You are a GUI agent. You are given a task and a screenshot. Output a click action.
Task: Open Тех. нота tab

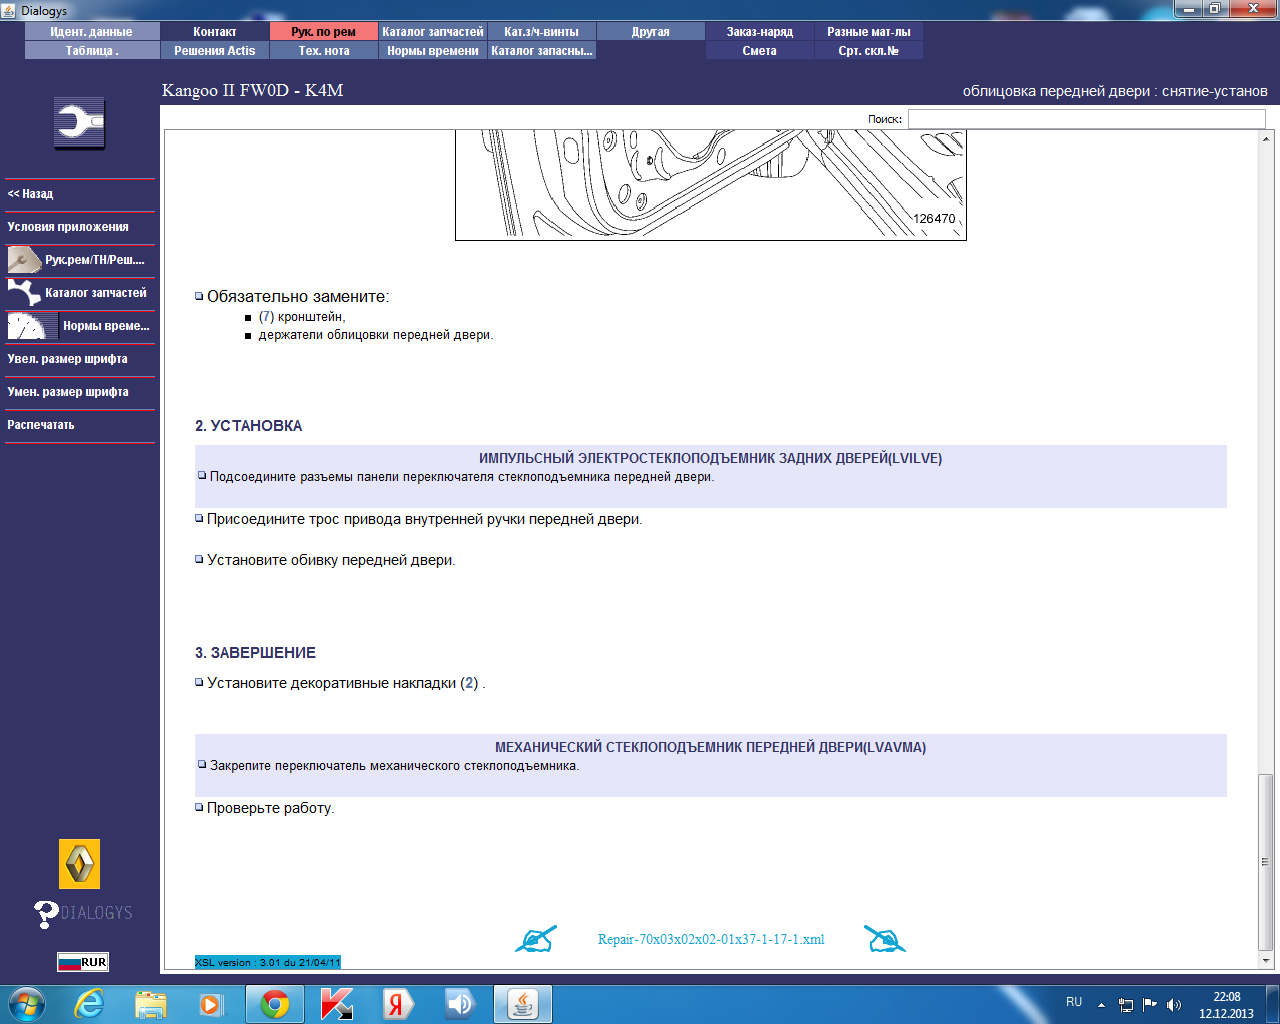point(324,51)
